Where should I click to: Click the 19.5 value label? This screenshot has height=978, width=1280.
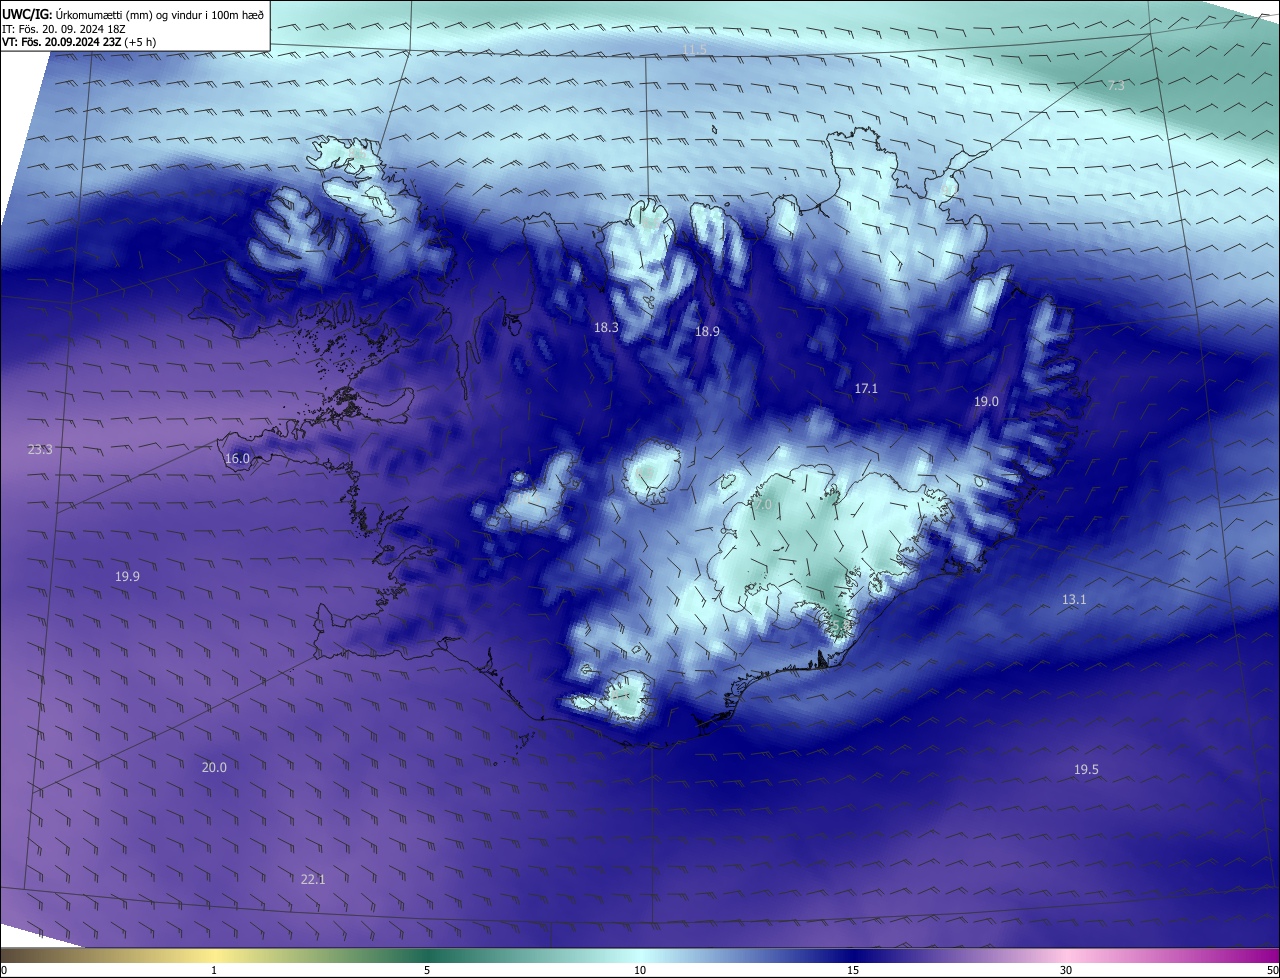tap(1086, 770)
